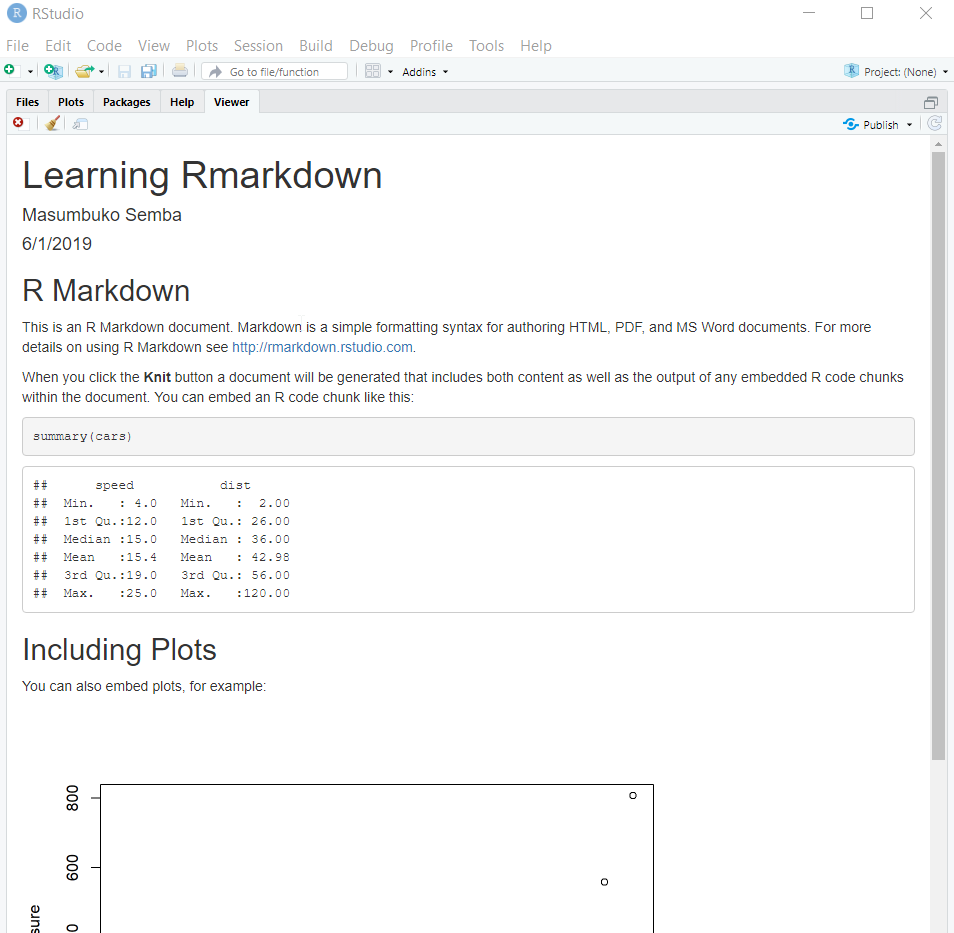Click the scrollbar up arrow
The image size is (954, 933).
click(938, 144)
